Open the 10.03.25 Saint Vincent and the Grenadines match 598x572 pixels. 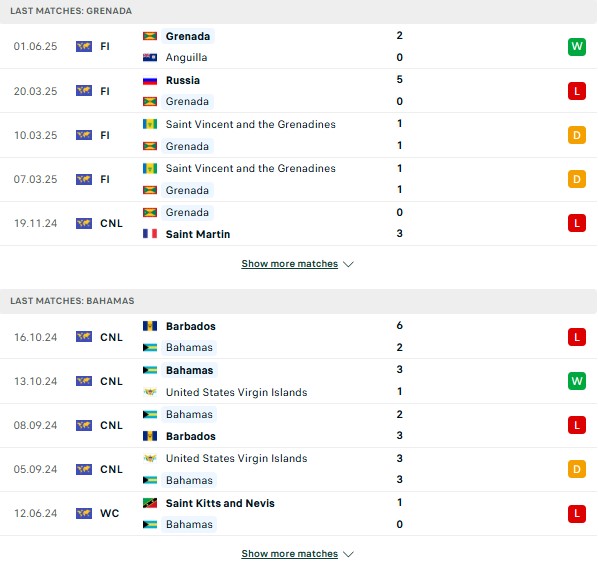(x=298, y=135)
